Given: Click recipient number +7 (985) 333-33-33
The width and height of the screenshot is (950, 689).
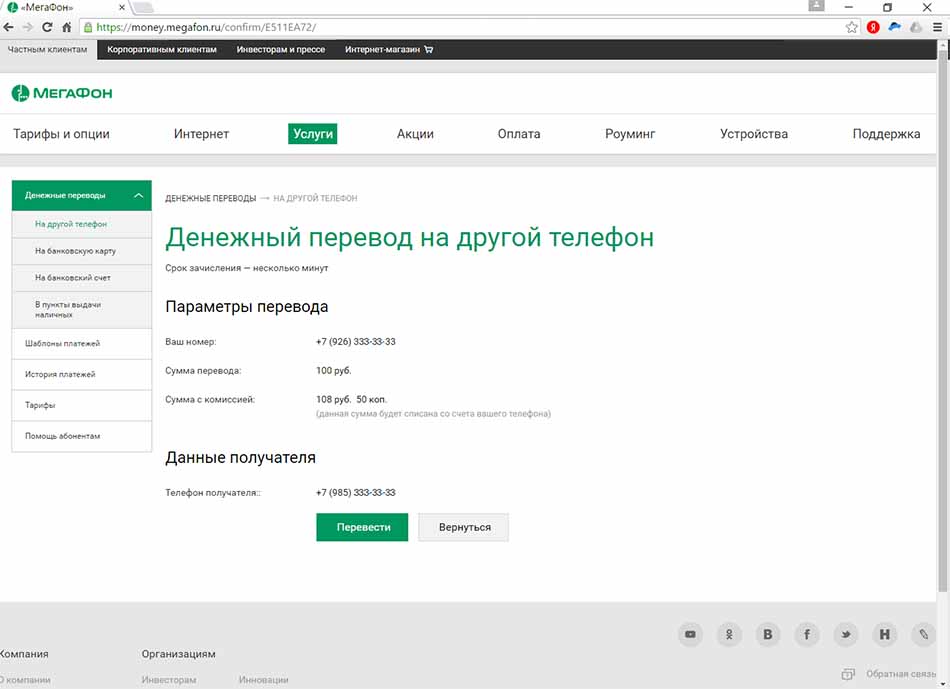Looking at the screenshot, I should point(356,493).
